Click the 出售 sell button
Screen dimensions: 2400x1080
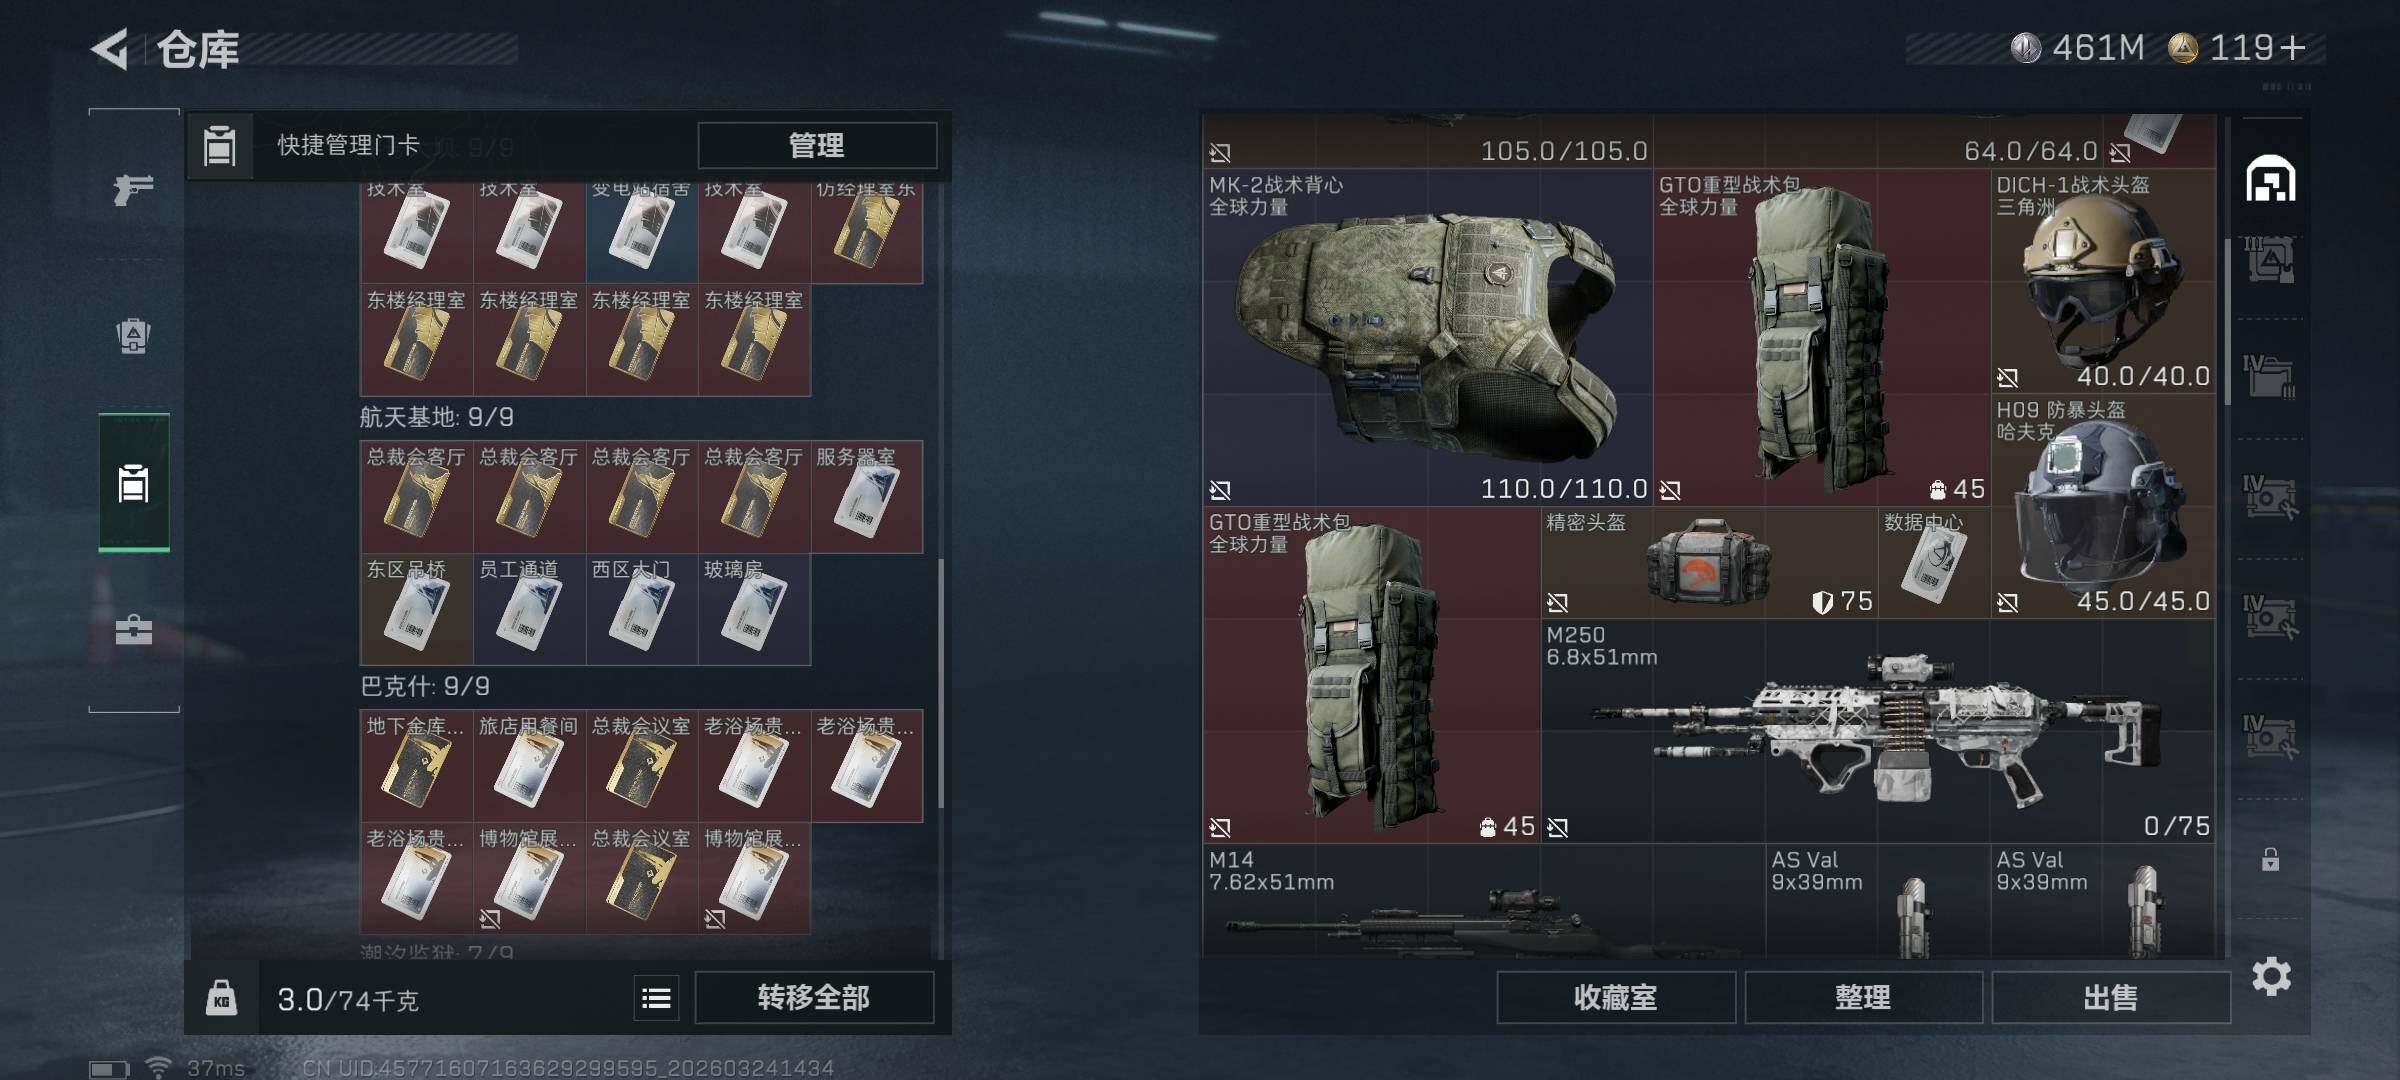(2111, 997)
